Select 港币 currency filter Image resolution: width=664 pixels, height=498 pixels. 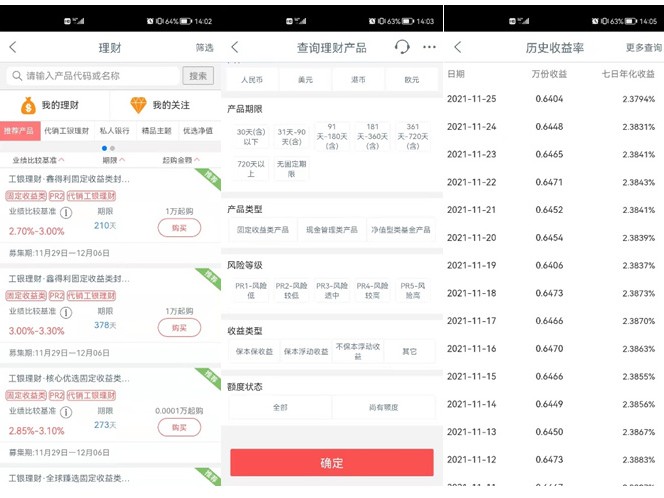[358, 80]
